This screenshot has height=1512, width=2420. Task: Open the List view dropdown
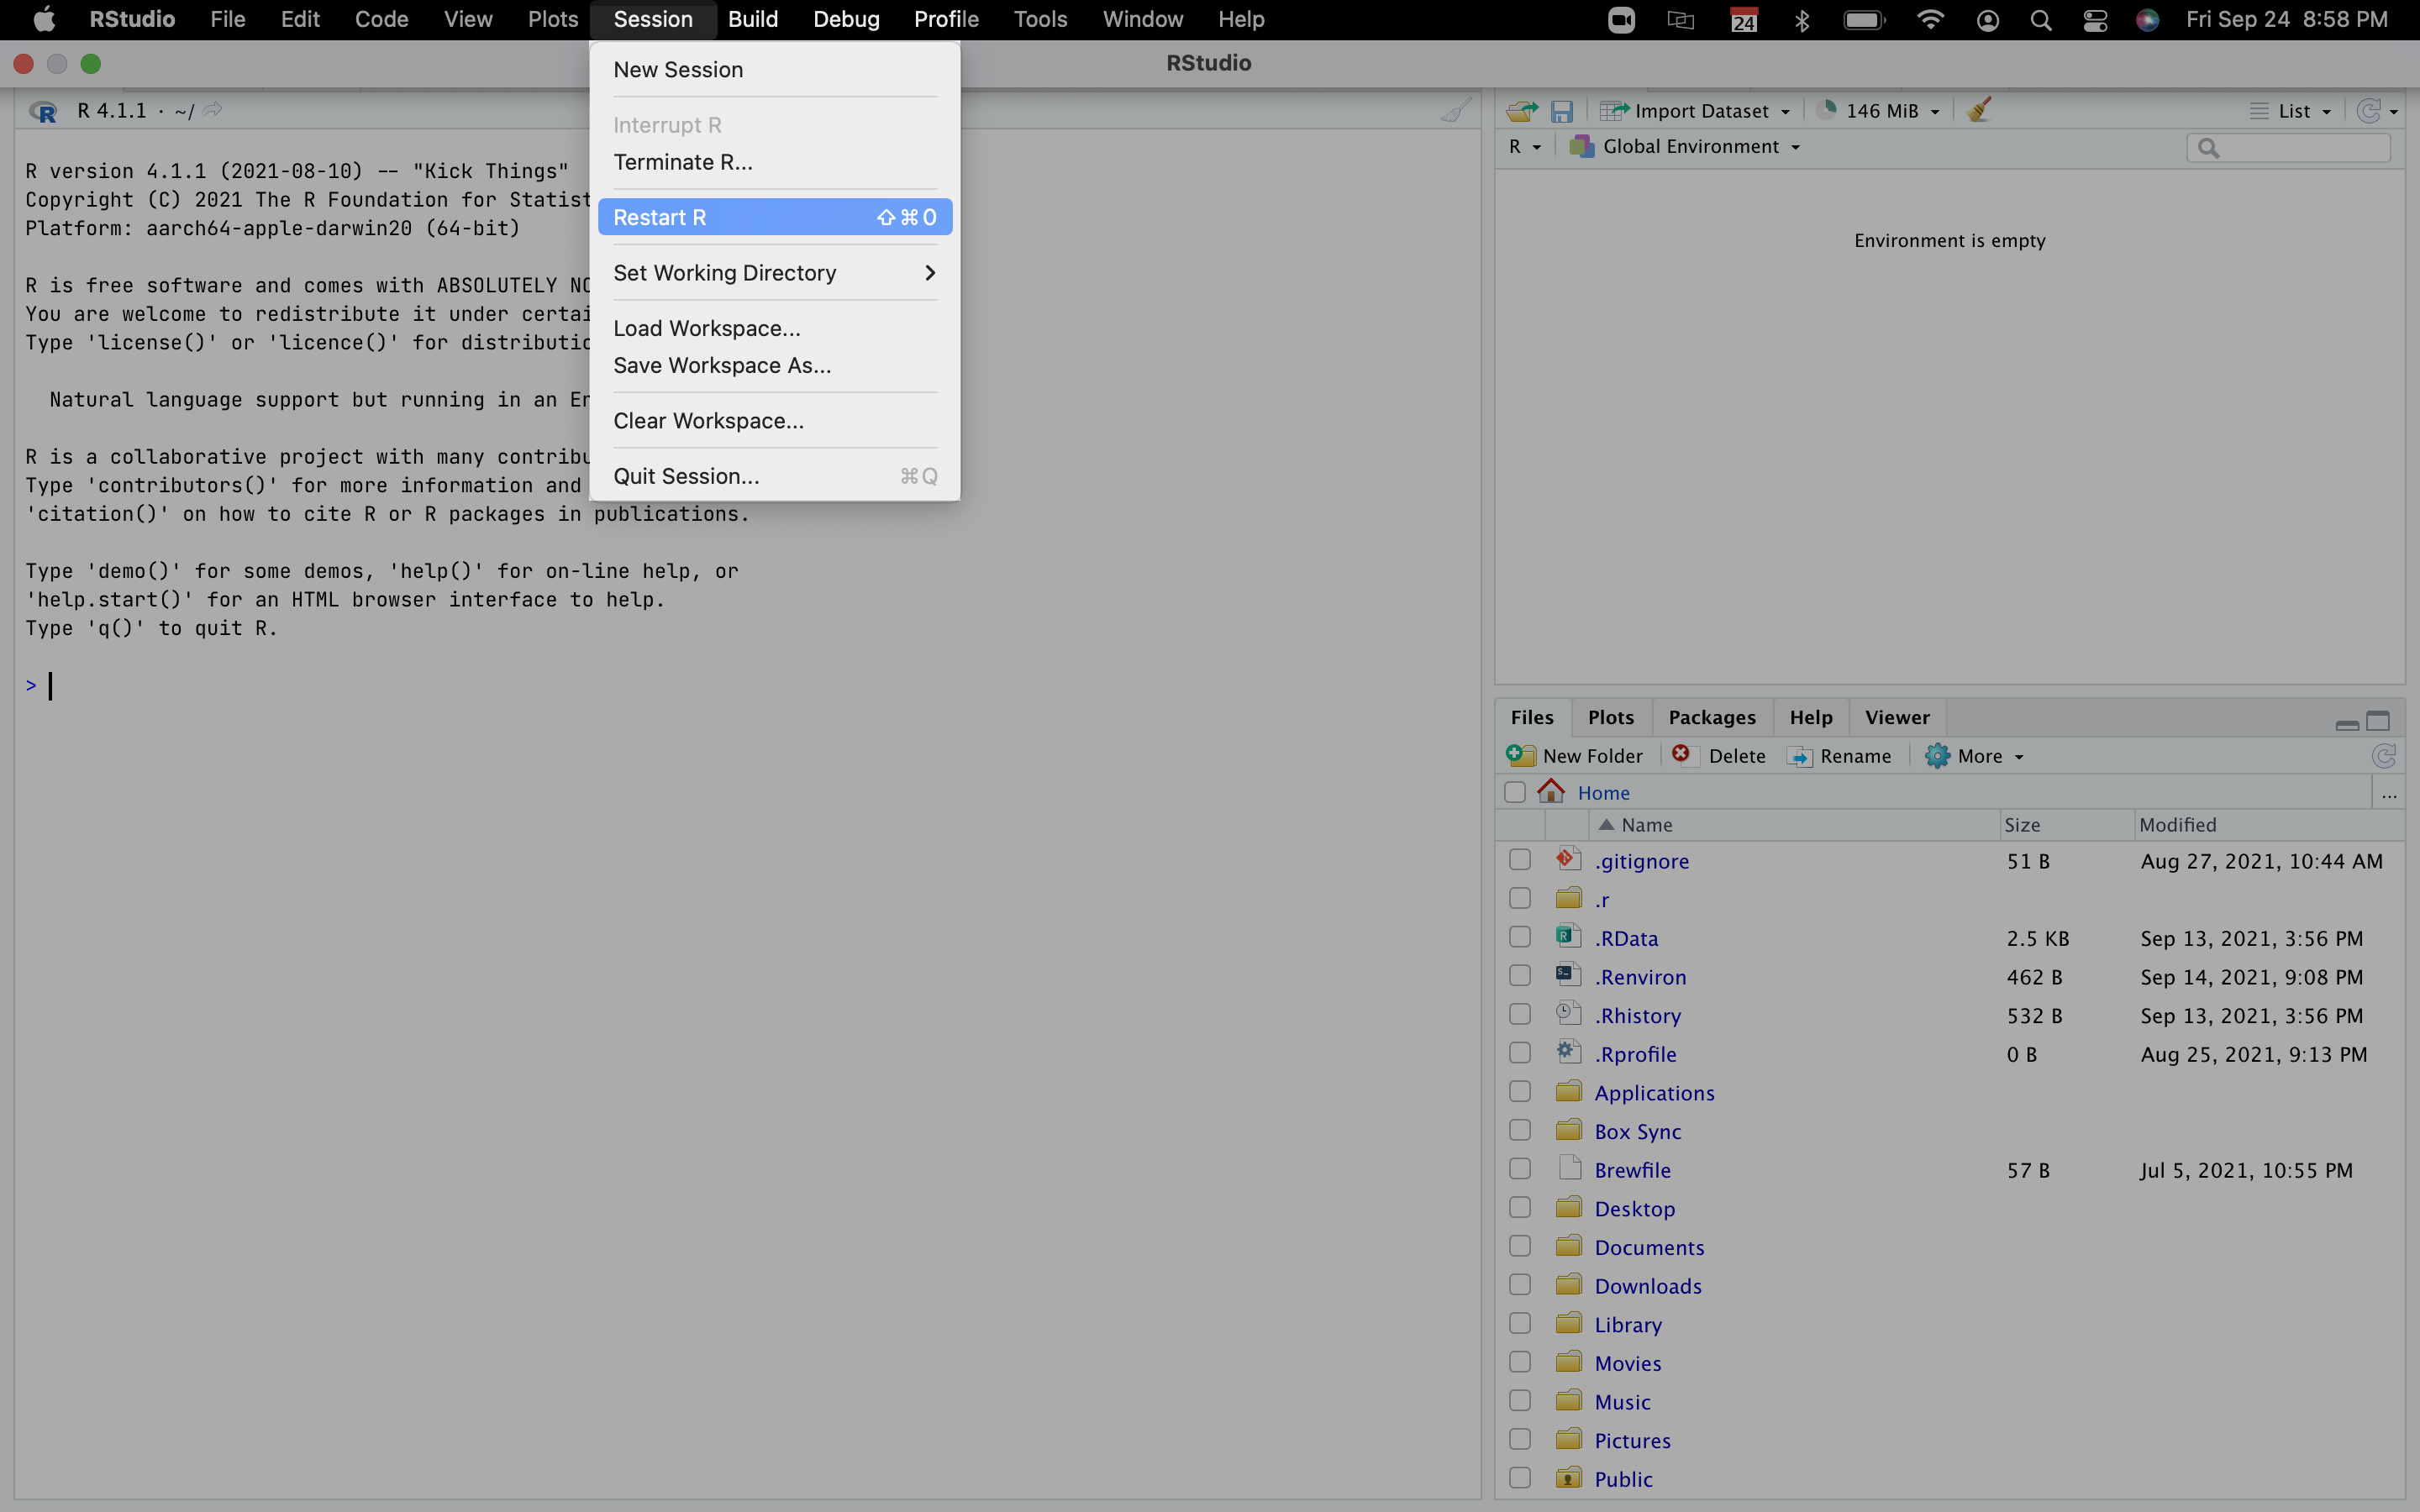[2291, 111]
